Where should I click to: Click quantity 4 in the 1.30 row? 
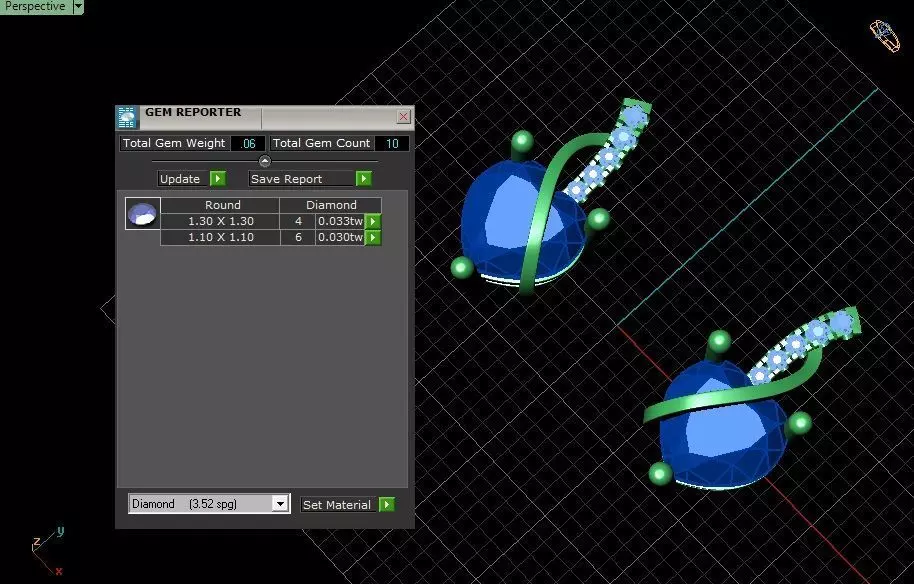[x=298, y=221]
